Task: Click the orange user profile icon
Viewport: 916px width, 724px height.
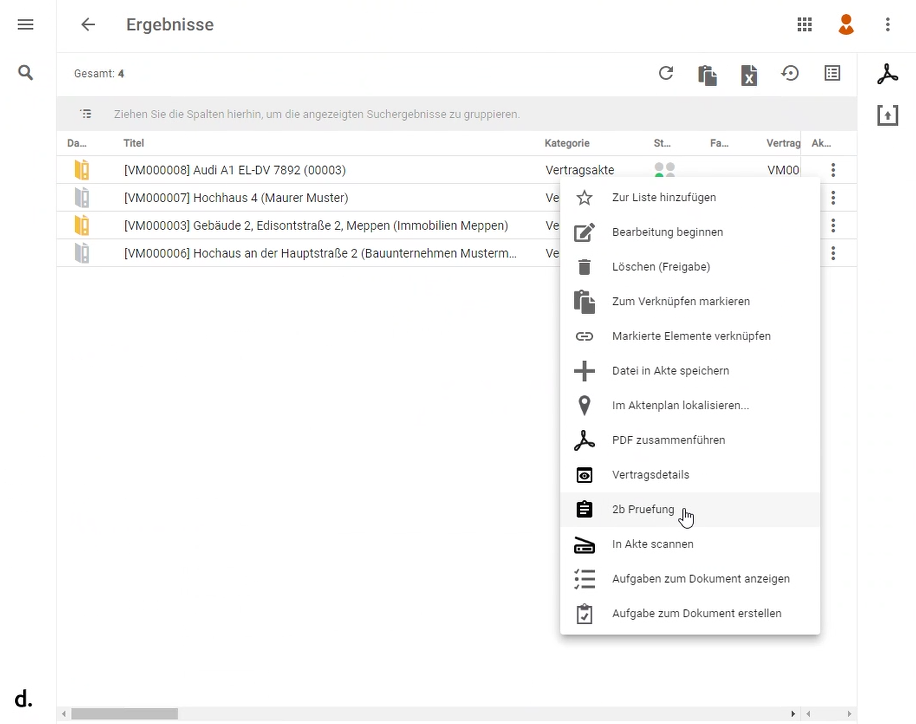Action: click(846, 25)
